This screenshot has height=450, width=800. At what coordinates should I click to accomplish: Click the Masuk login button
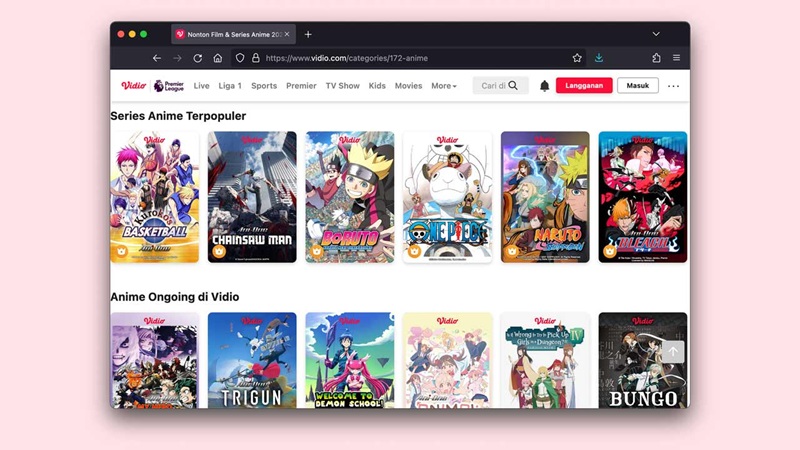[637, 86]
